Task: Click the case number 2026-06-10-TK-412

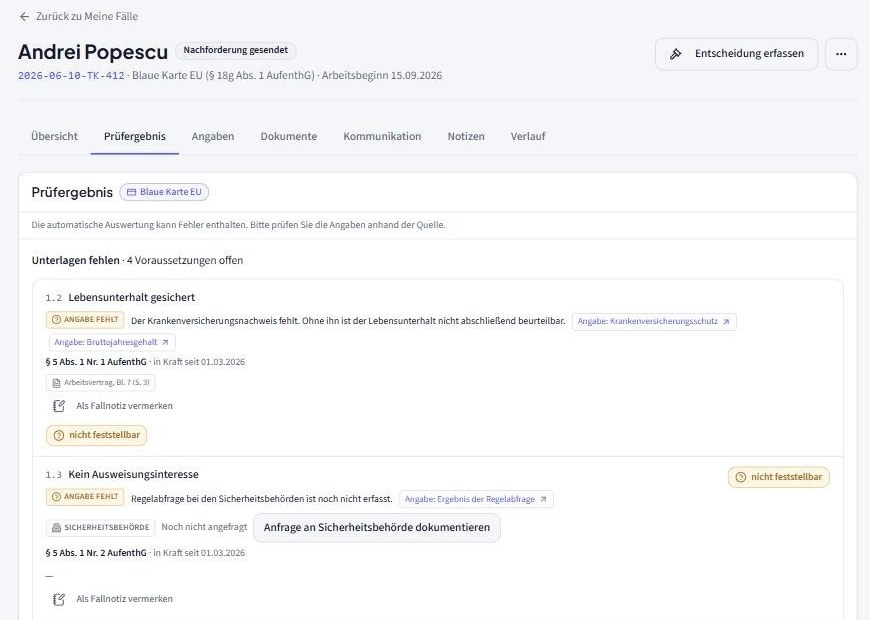Action: [71, 75]
